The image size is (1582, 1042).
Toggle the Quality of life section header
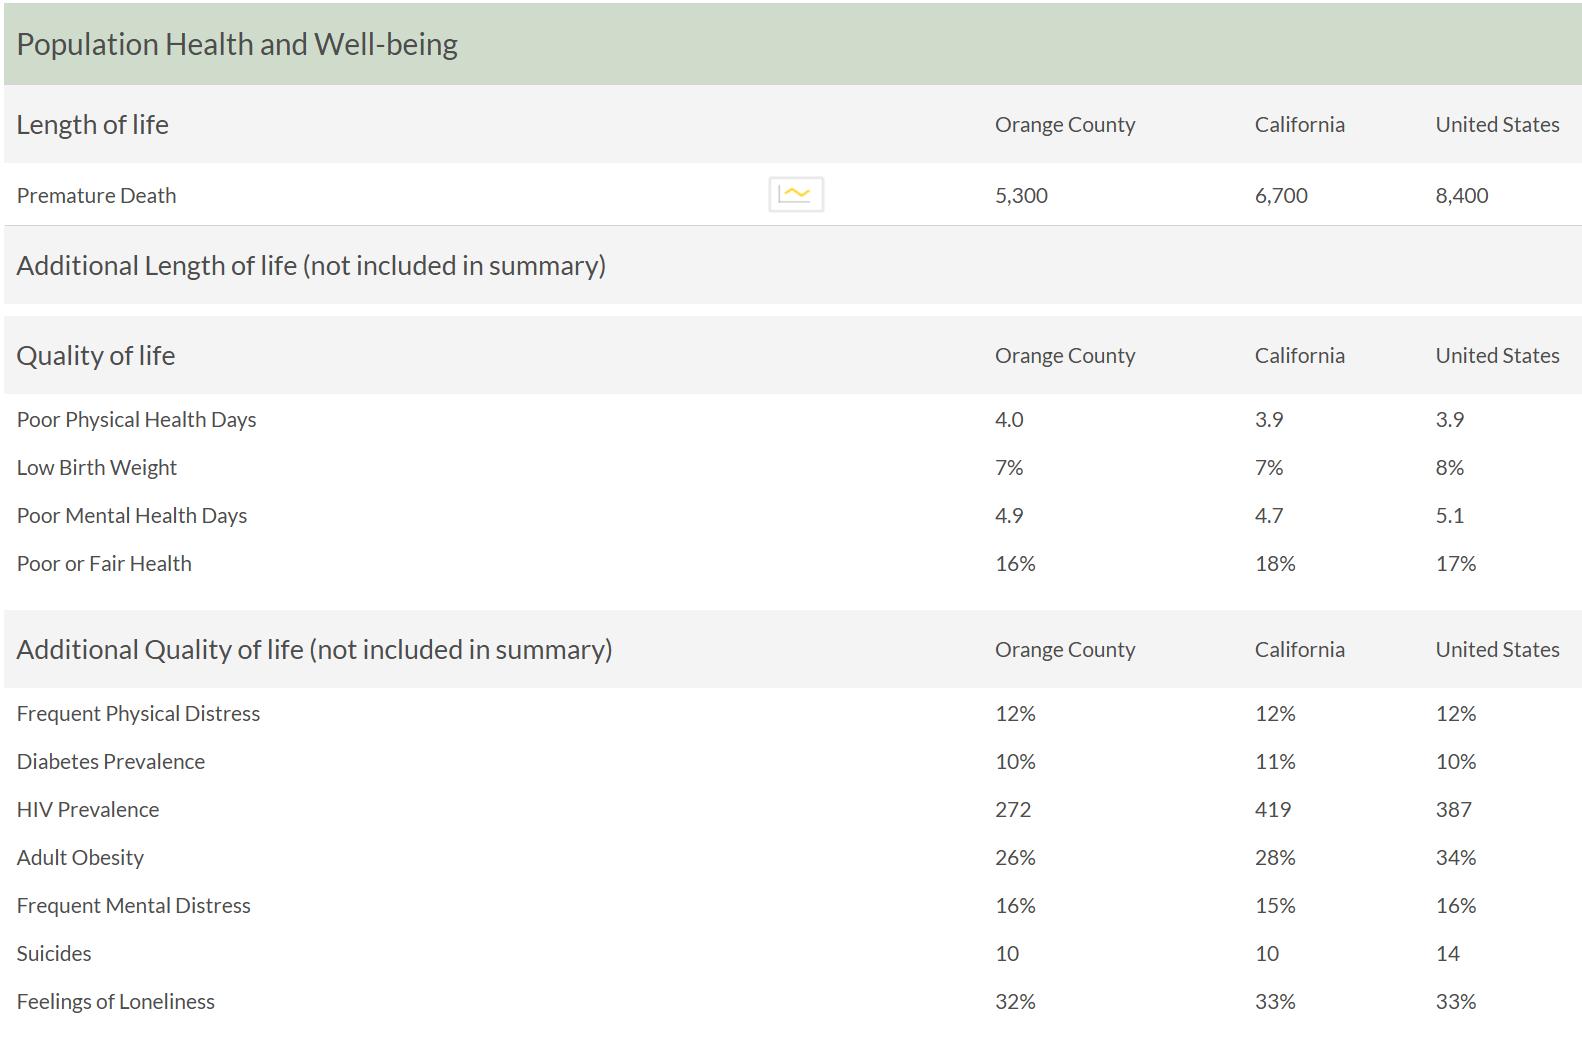pos(96,356)
